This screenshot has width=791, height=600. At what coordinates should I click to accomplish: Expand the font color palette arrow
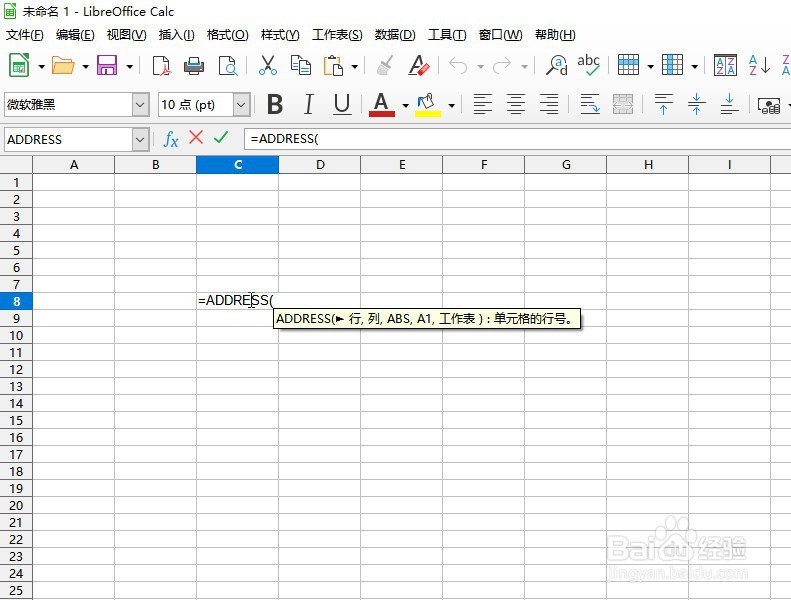coord(405,105)
